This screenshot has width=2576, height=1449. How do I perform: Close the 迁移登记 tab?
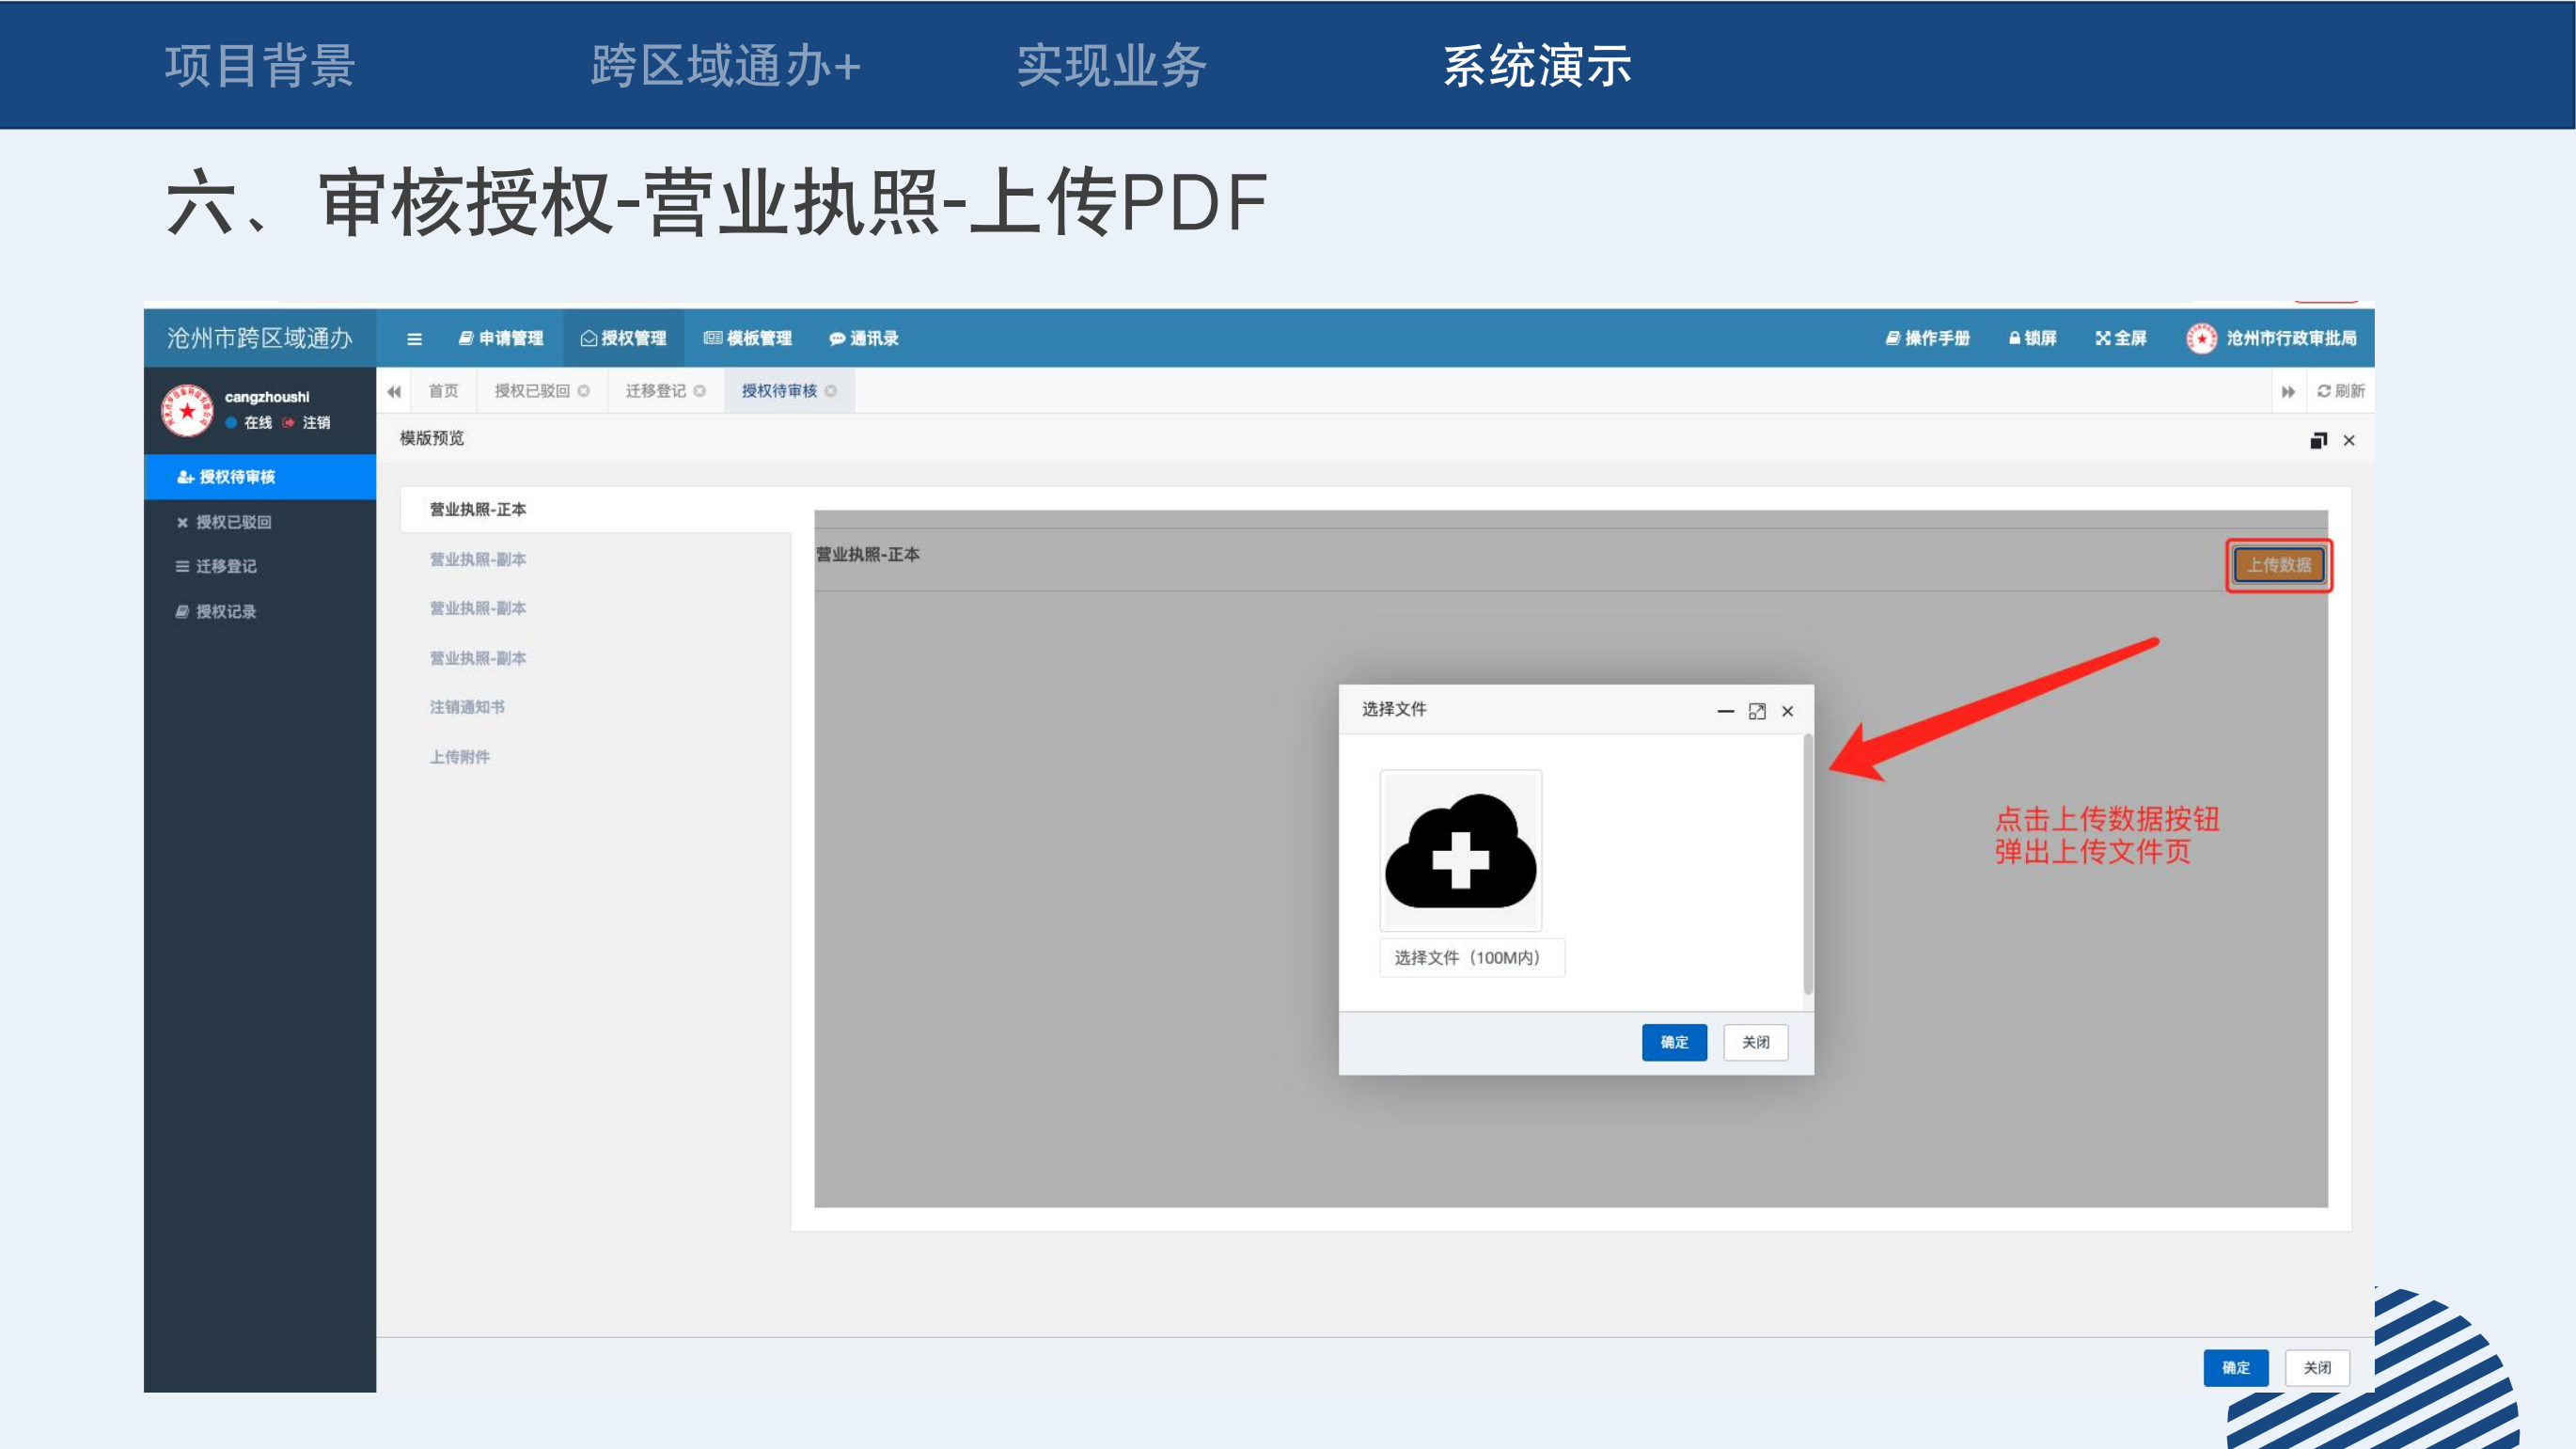(x=700, y=391)
